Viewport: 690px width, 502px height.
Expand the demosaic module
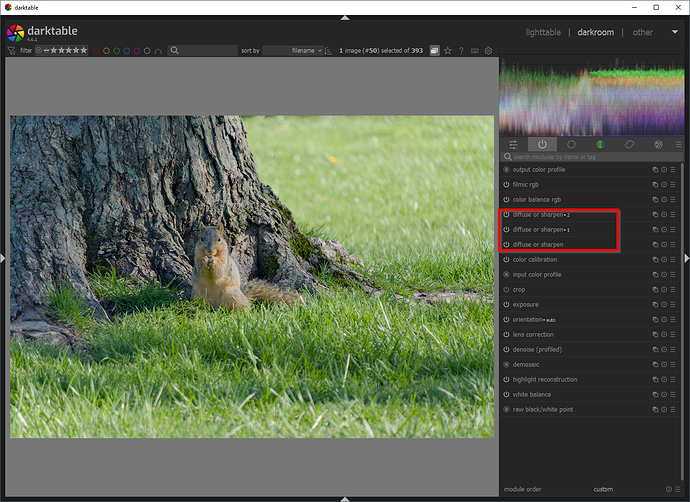coord(525,364)
